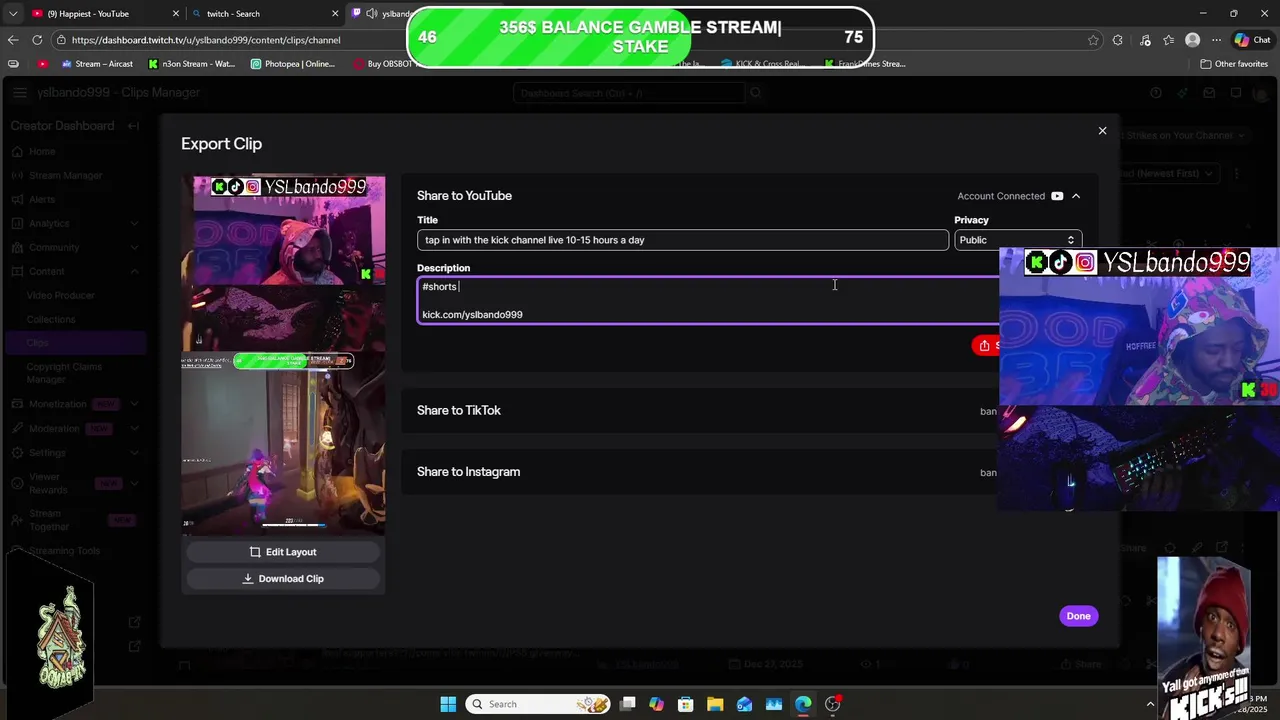The image size is (1280, 720).
Task: Click the taskbar Search box
Action: (x=540, y=704)
